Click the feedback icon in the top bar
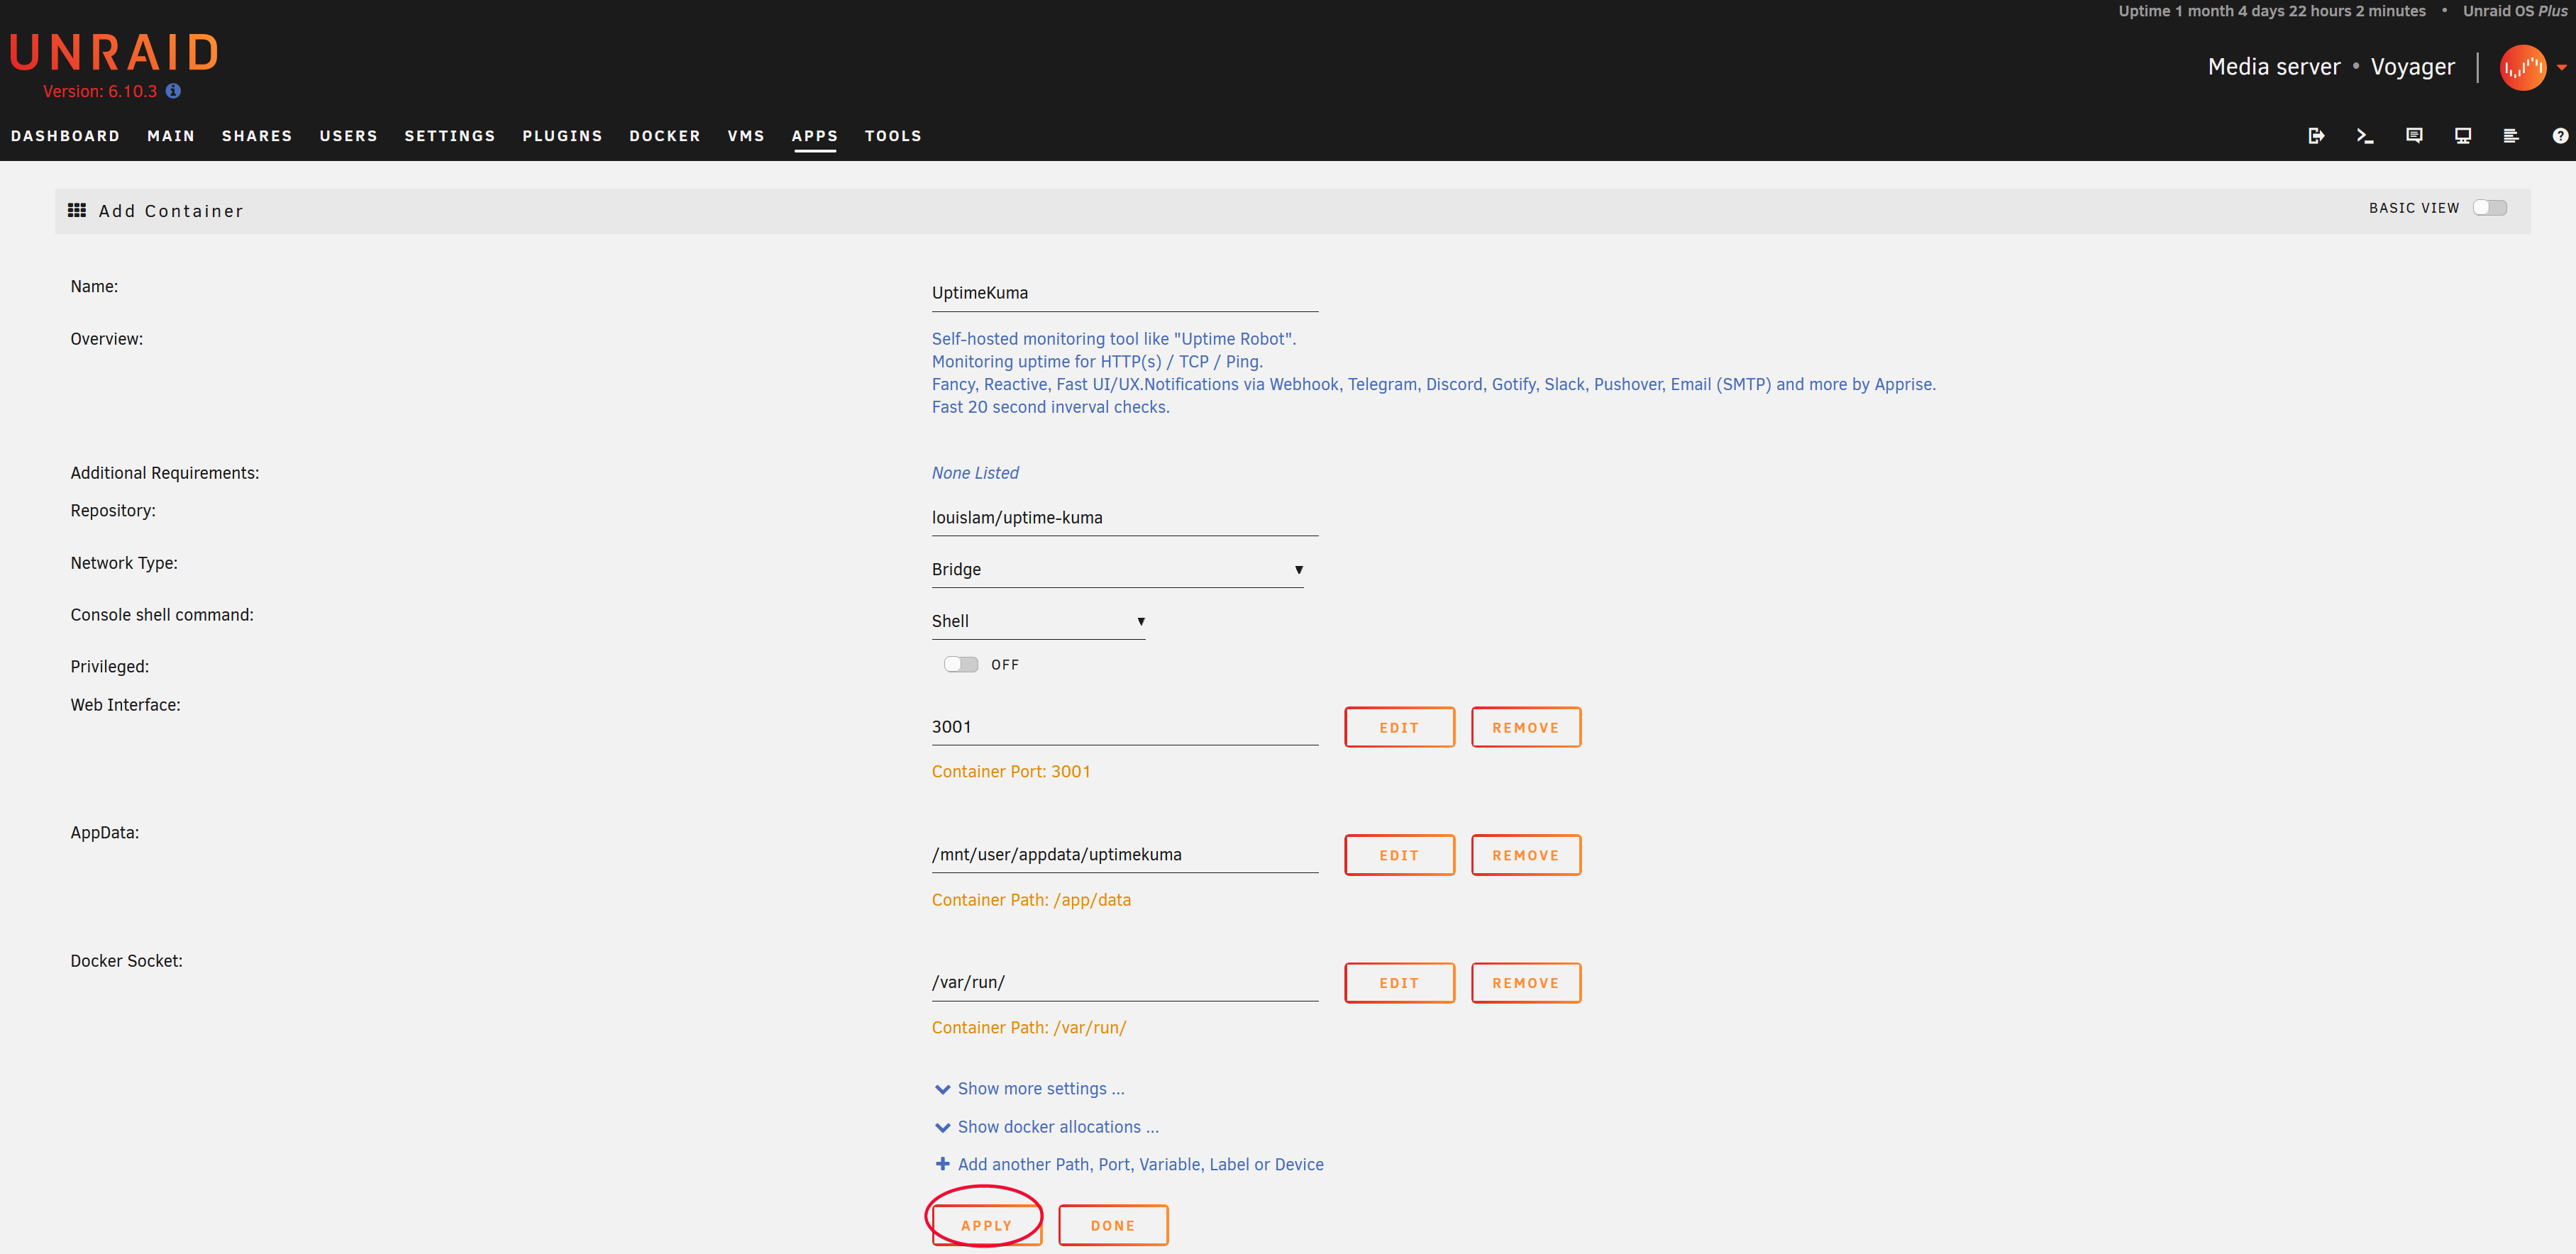This screenshot has width=2576, height=1254. [2414, 136]
